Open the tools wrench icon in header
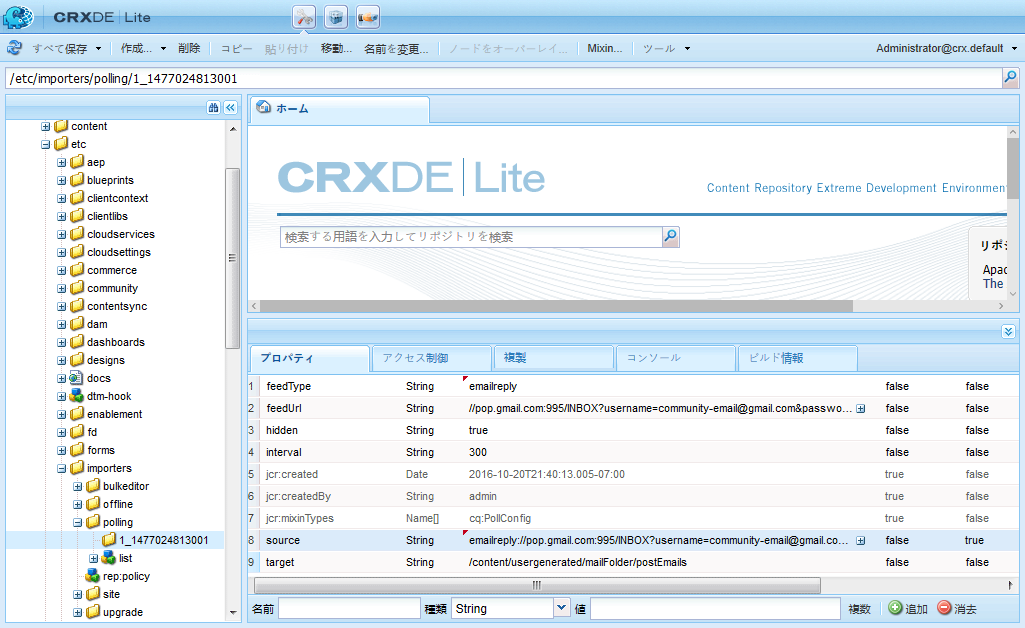1025x628 pixels. pyautogui.click(x=304, y=18)
